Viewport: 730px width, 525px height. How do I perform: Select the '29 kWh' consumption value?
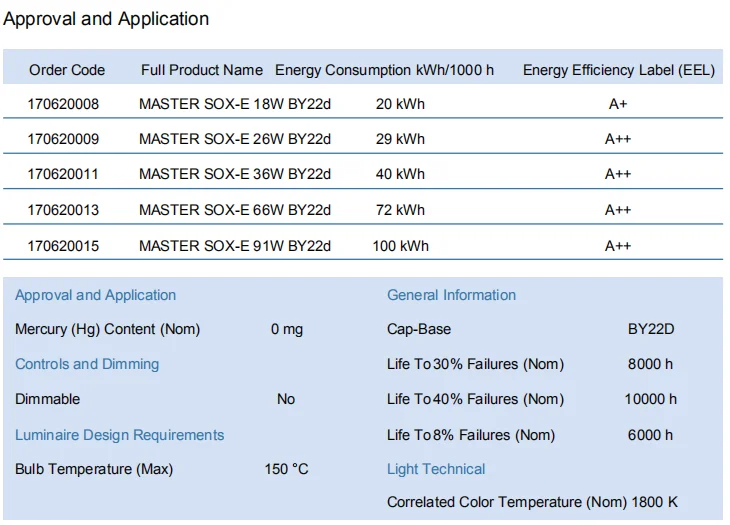[400, 139]
